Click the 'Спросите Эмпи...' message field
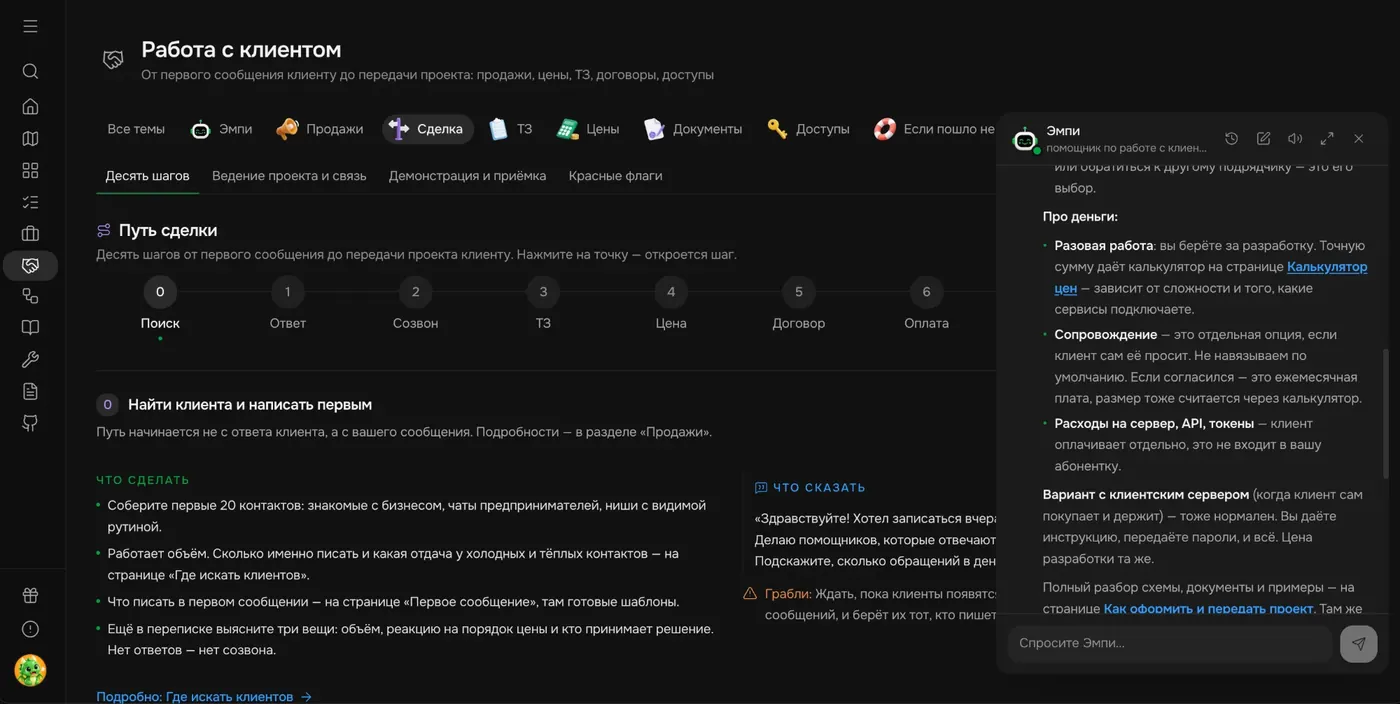This screenshot has height=704, width=1400. pyautogui.click(x=1170, y=643)
